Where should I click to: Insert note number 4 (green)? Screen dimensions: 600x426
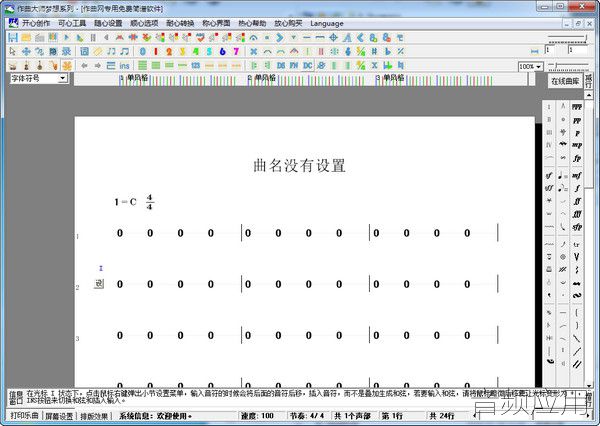196,51
